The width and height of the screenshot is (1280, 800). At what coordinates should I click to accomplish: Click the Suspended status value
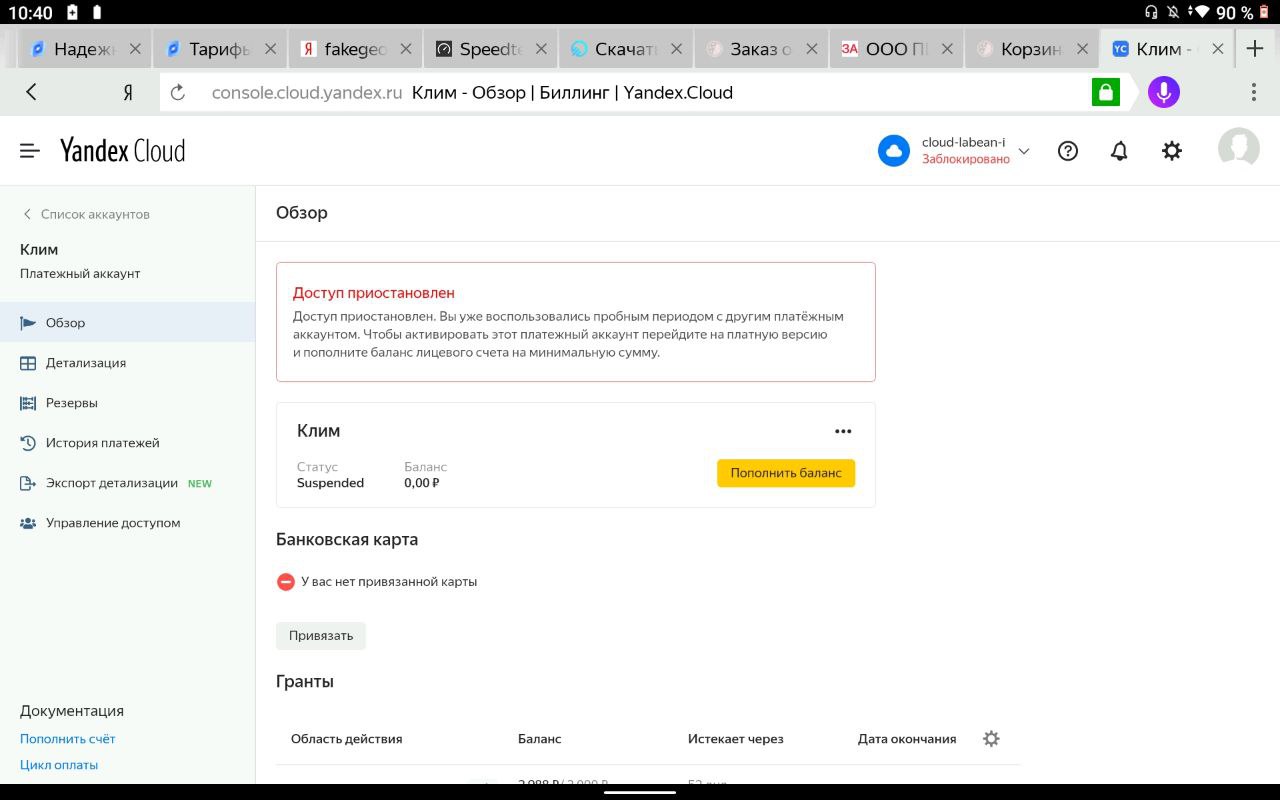[x=330, y=483]
